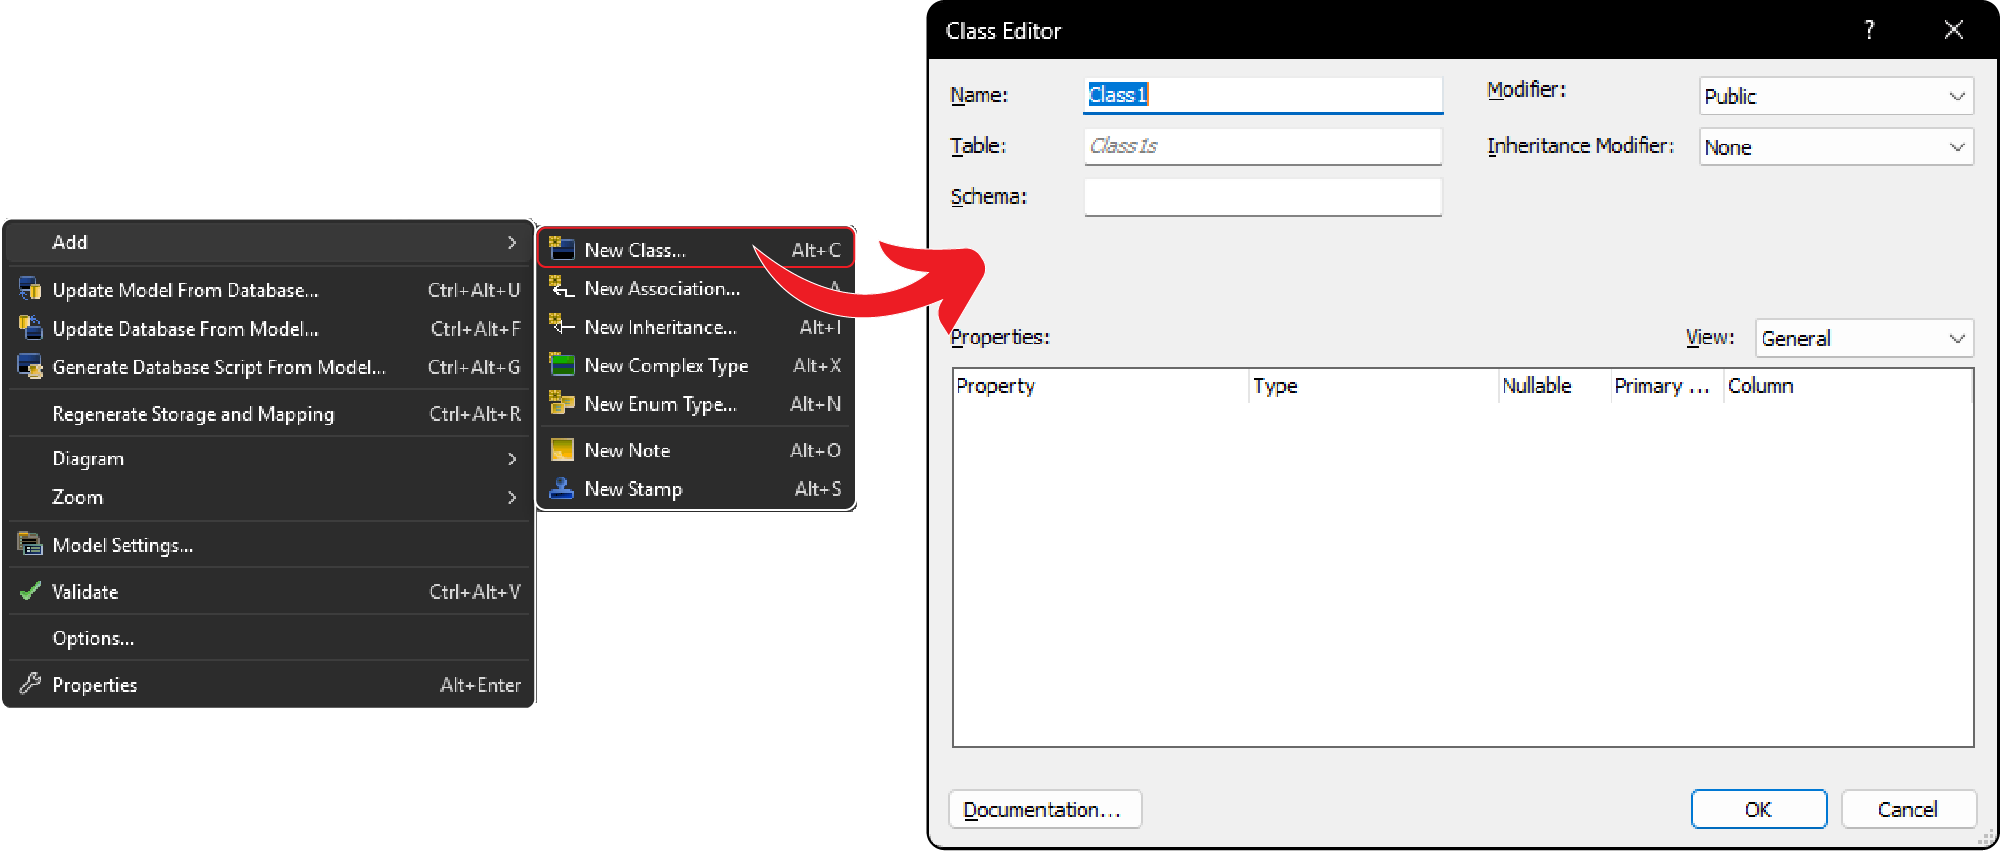The image size is (2000, 851).
Task: Click the New Note icon
Action: pos(562,450)
